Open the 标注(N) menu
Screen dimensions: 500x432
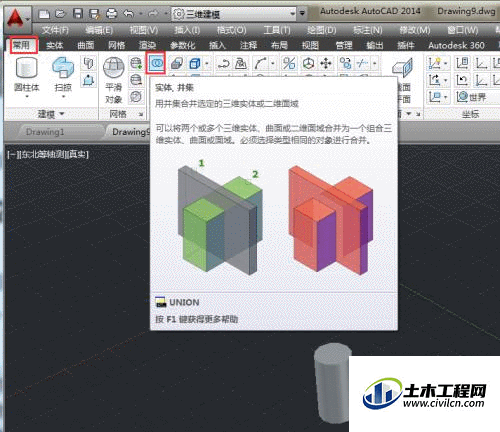368,30
